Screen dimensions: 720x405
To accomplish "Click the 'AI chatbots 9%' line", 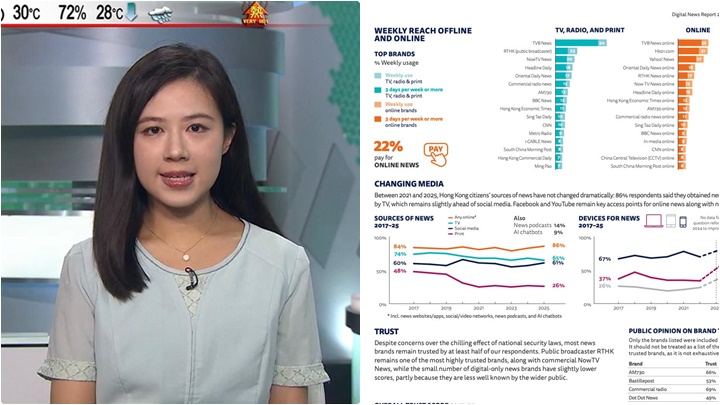I will pyautogui.click(x=538, y=232).
